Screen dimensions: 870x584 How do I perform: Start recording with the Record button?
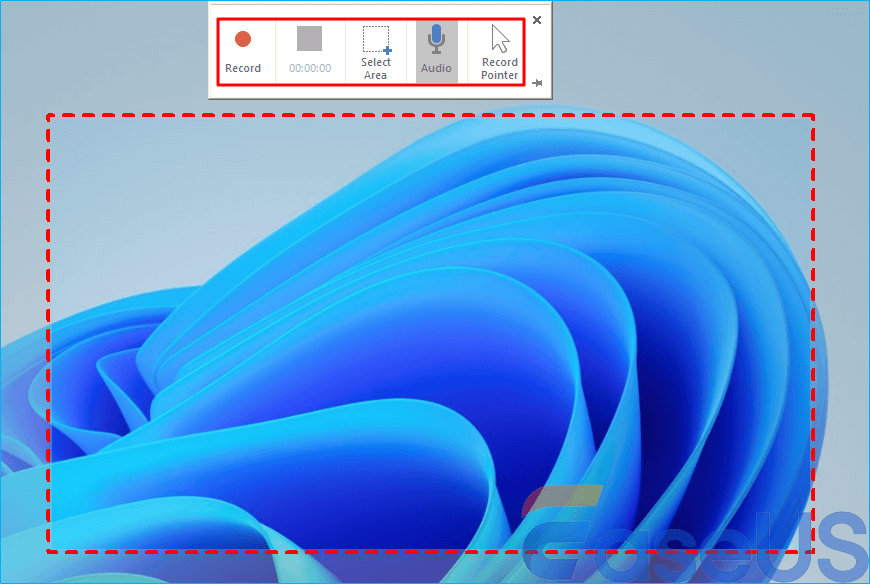click(x=242, y=52)
